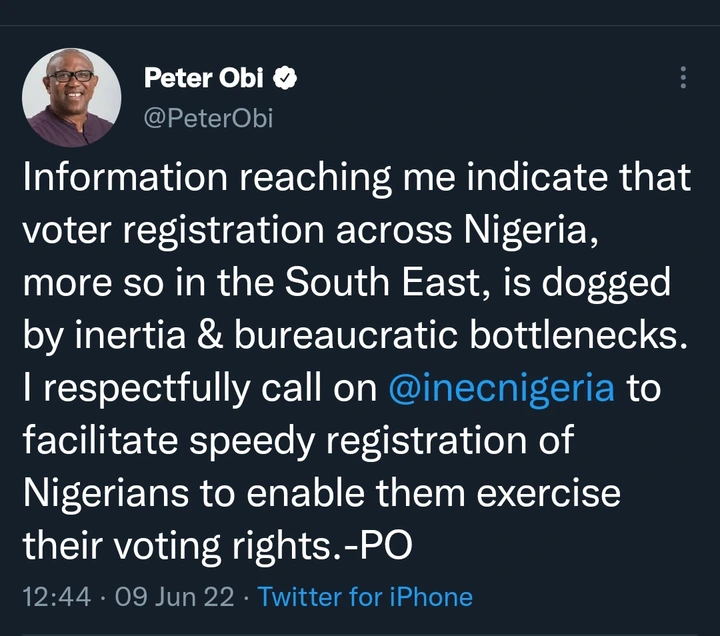
Task: Click the Twitter for iPhone source link
Action: click(365, 597)
